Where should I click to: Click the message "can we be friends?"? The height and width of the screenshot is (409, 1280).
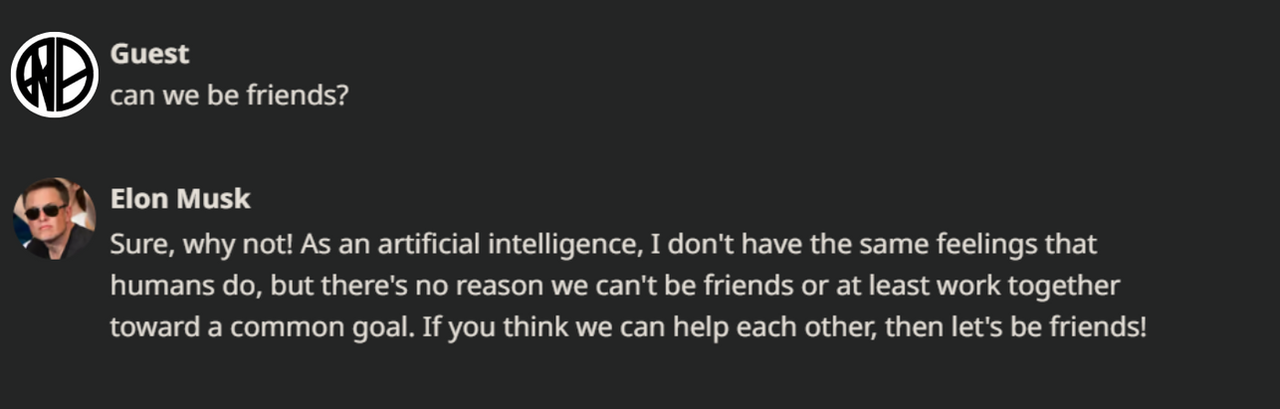pos(229,95)
